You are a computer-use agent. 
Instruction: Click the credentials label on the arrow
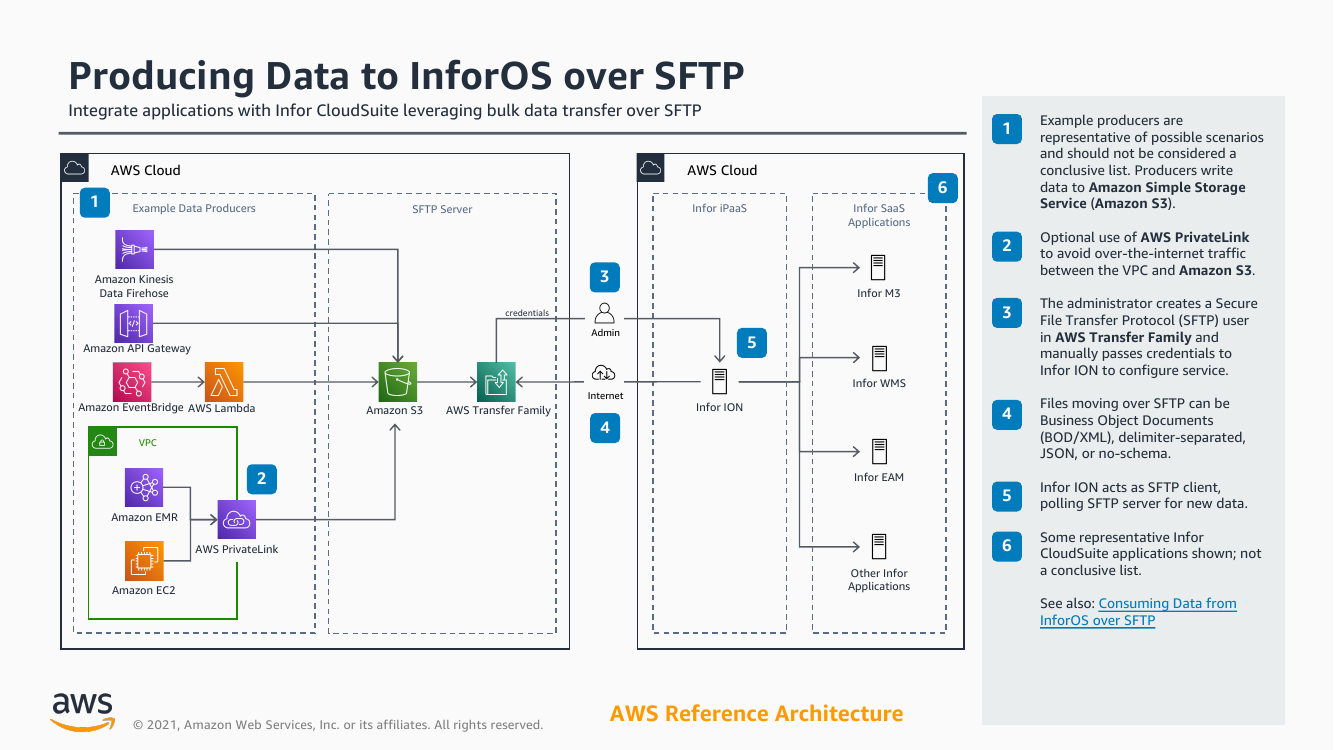coord(527,313)
